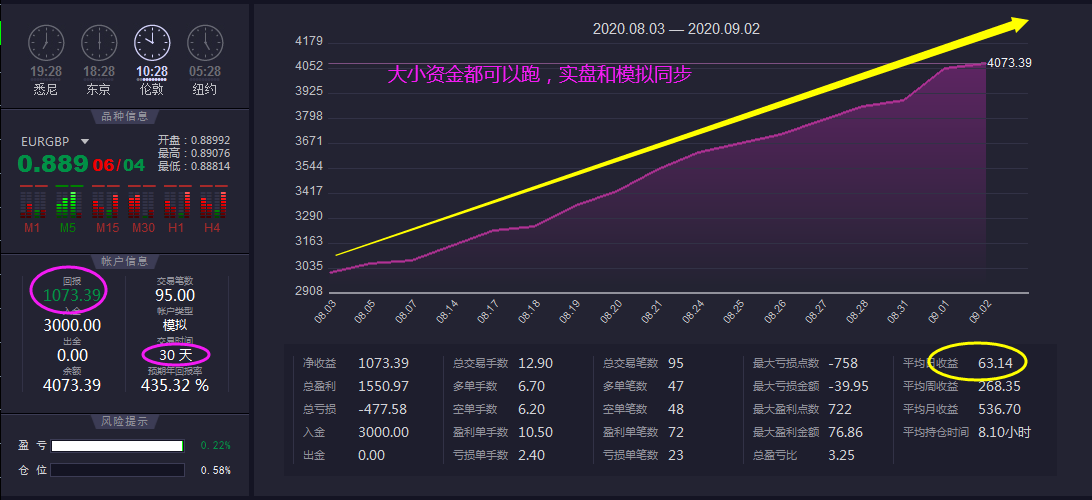
Task: Click the 仓位 position progress bar
Action: pyautogui.click(x=117, y=470)
